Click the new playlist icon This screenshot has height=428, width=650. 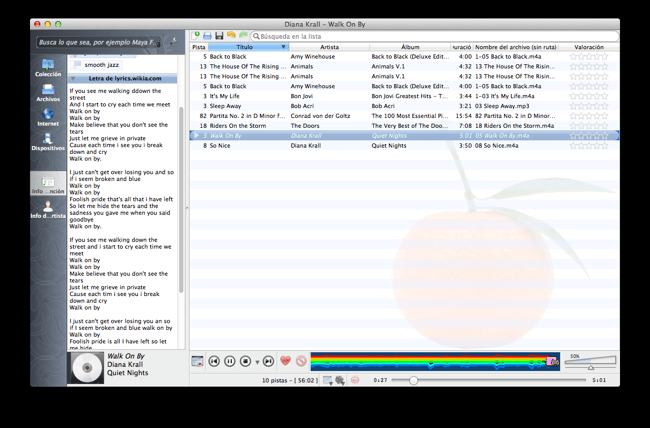point(197,36)
